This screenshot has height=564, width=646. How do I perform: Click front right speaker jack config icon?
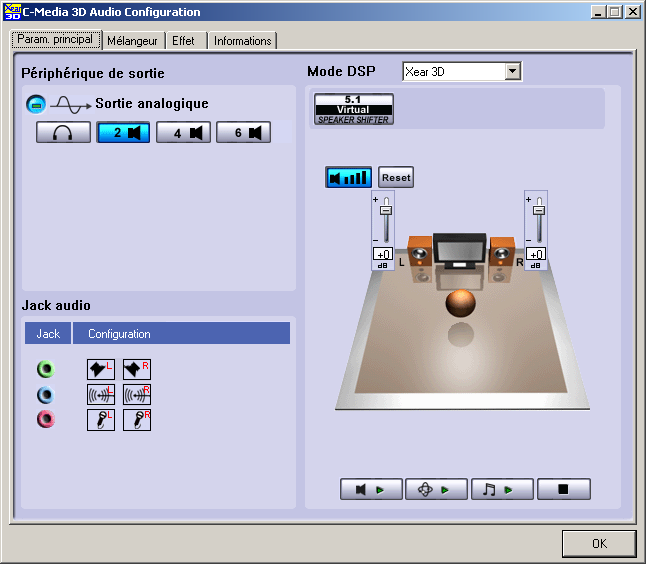[x=137, y=369]
